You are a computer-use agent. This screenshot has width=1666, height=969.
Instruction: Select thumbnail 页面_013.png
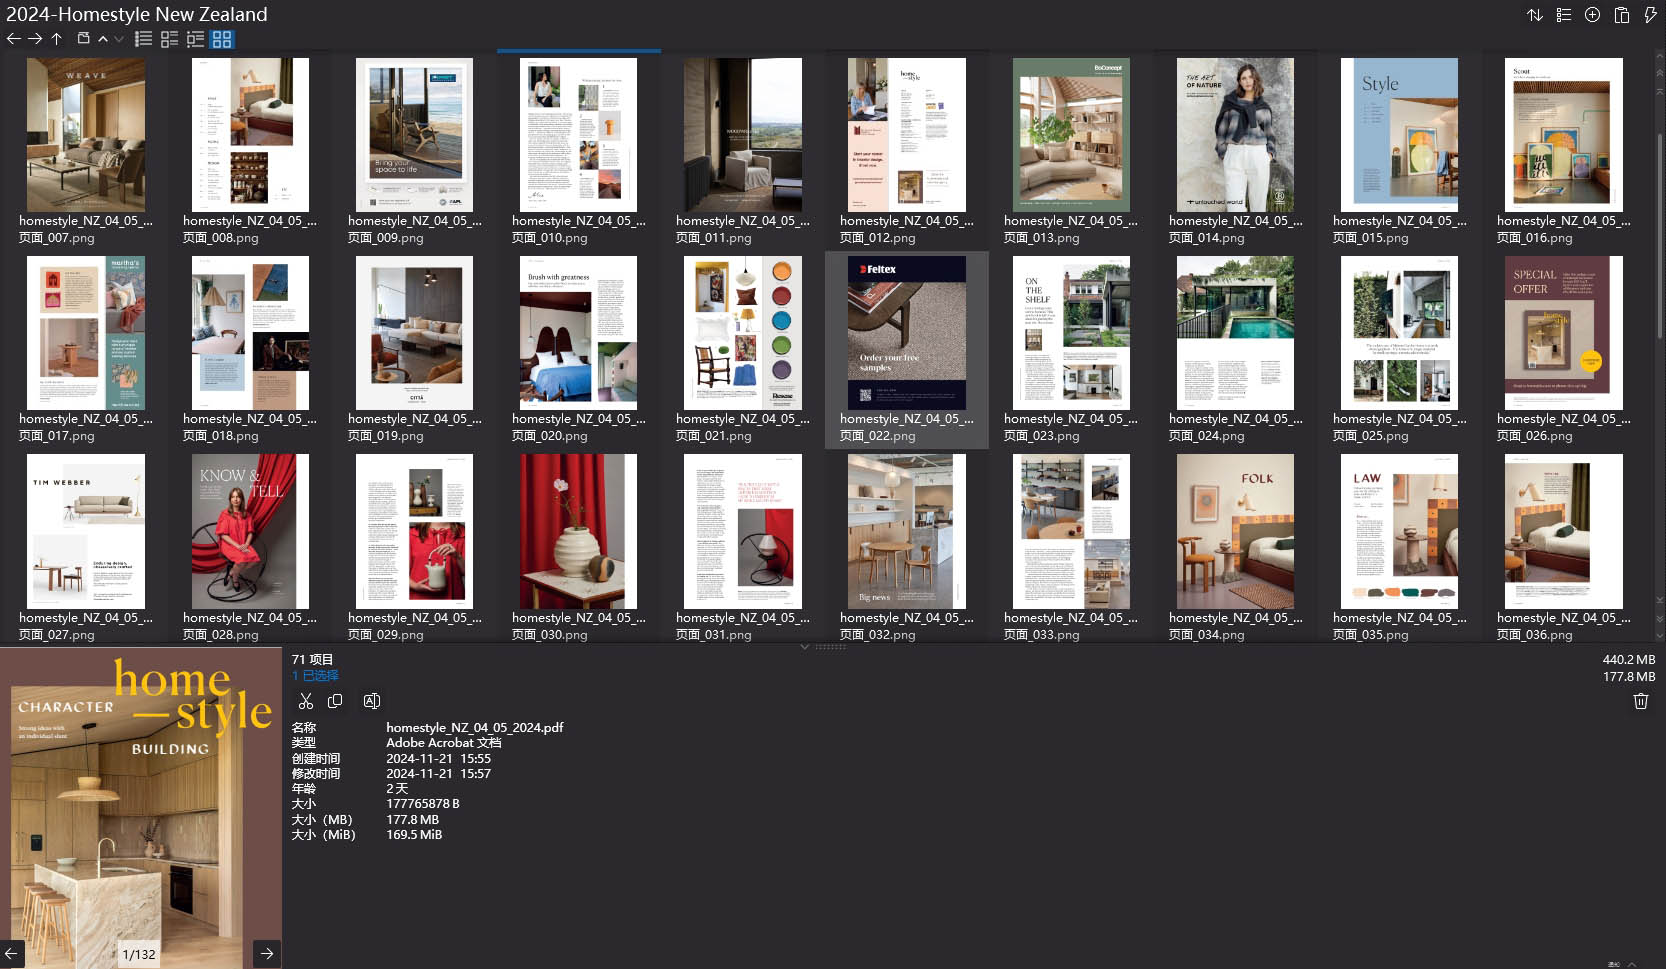[x=1071, y=135]
